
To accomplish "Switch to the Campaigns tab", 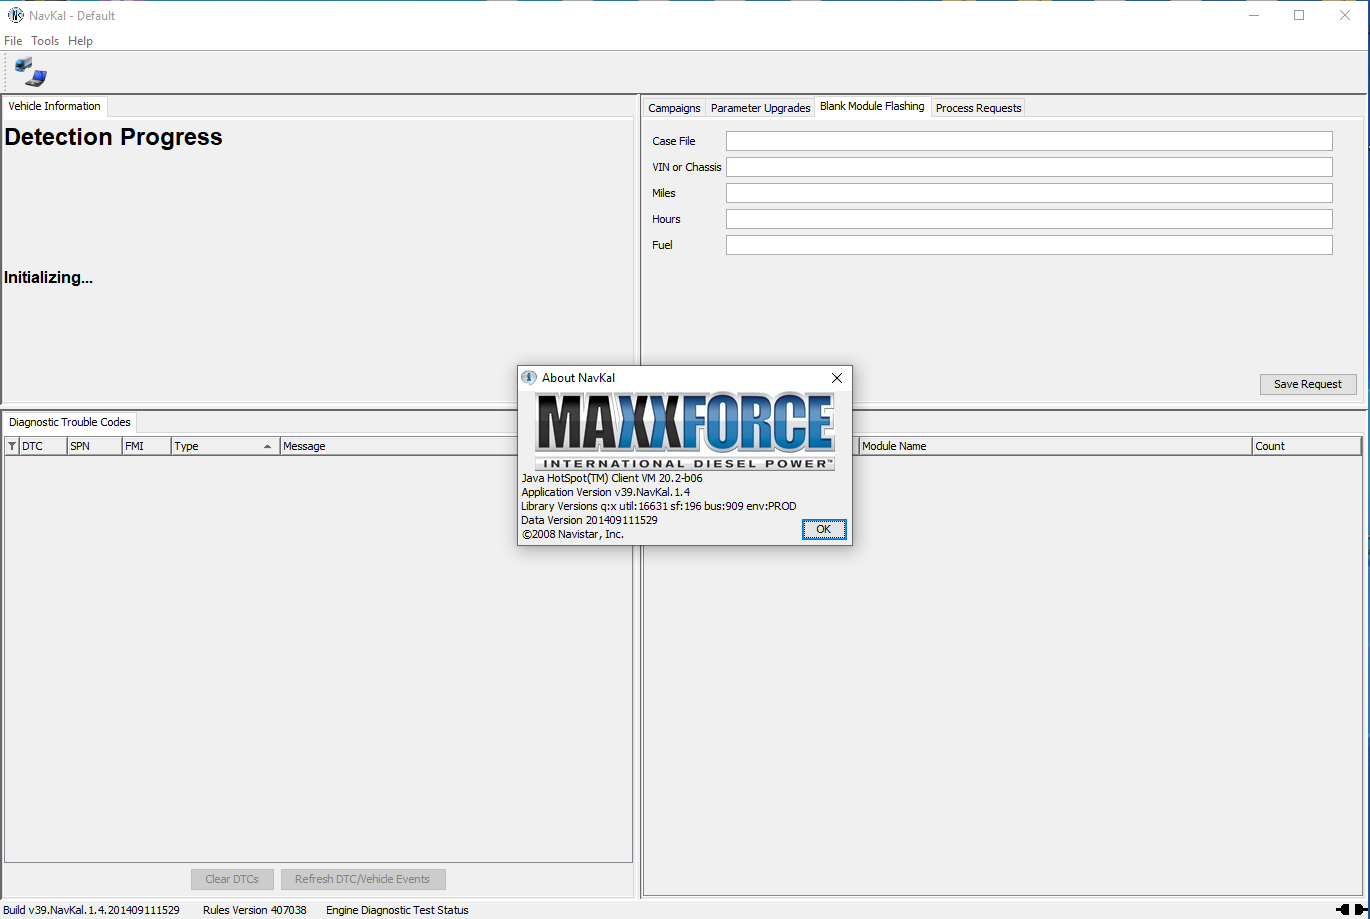I will click(x=674, y=108).
